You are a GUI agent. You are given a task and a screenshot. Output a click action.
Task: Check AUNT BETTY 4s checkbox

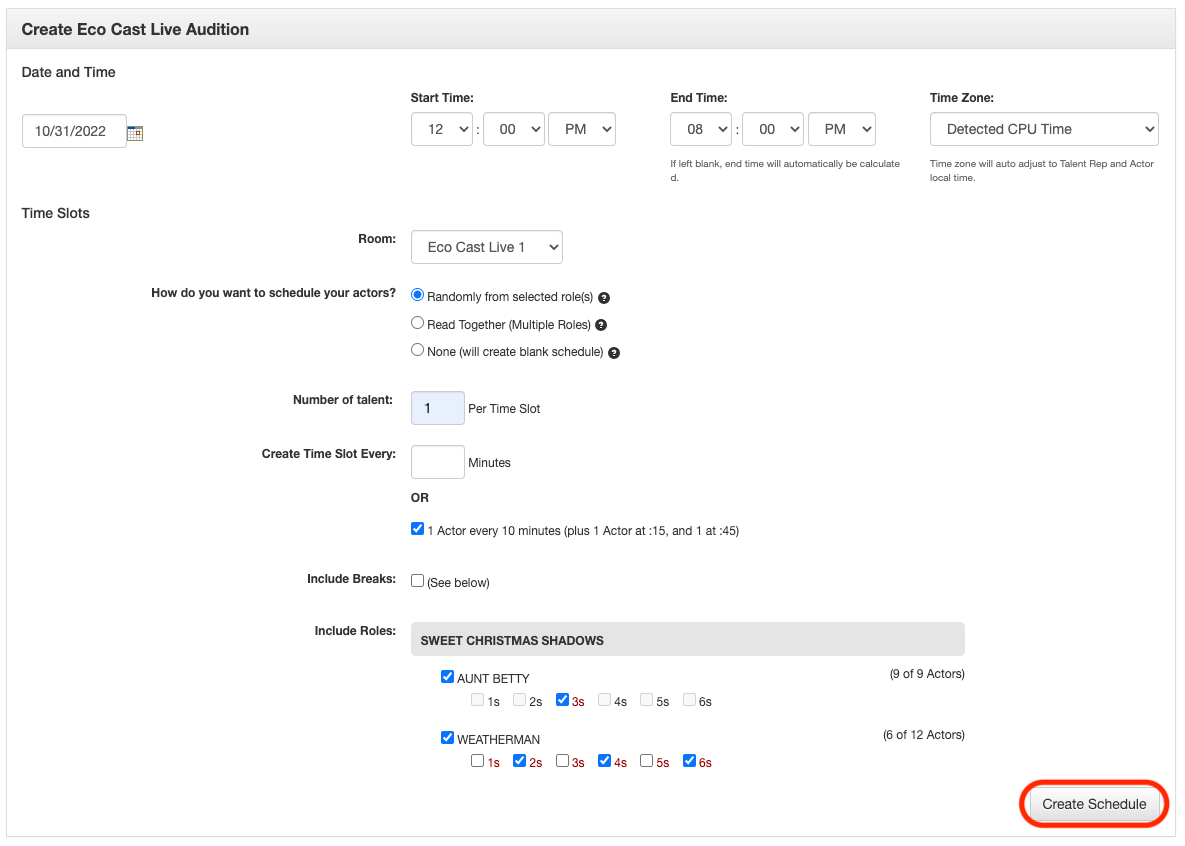tap(605, 700)
